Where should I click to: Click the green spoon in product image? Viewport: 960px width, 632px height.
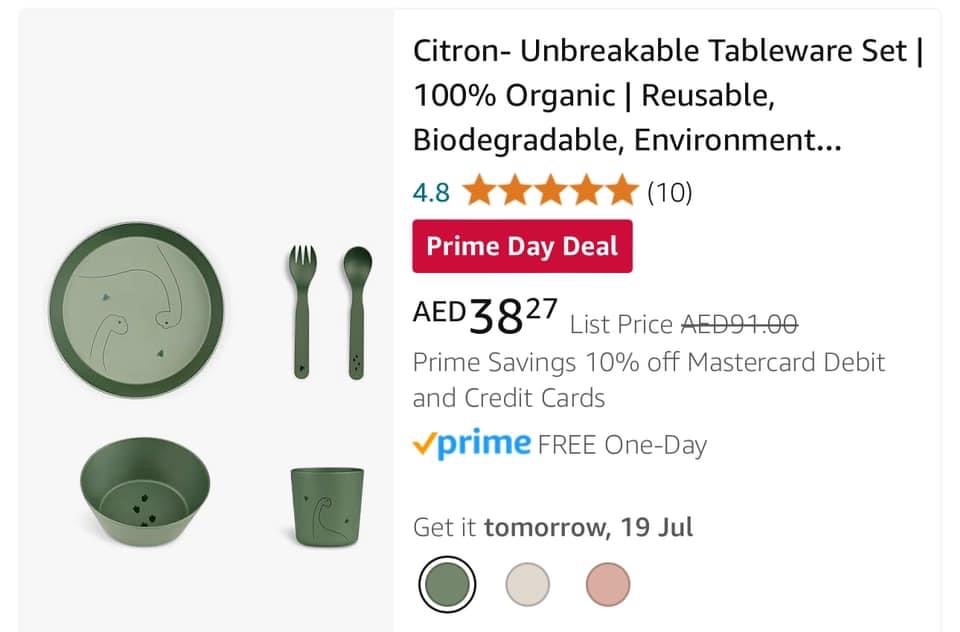[x=357, y=311]
